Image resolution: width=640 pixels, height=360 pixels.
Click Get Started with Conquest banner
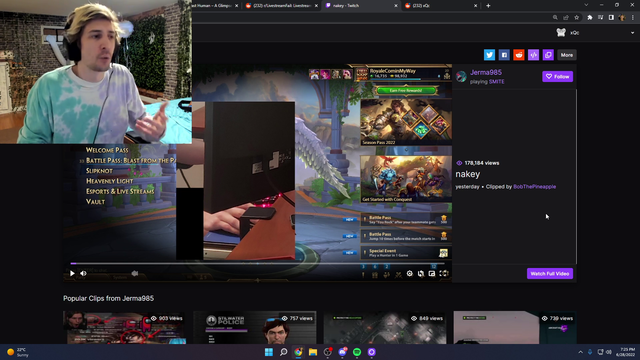[406, 179]
